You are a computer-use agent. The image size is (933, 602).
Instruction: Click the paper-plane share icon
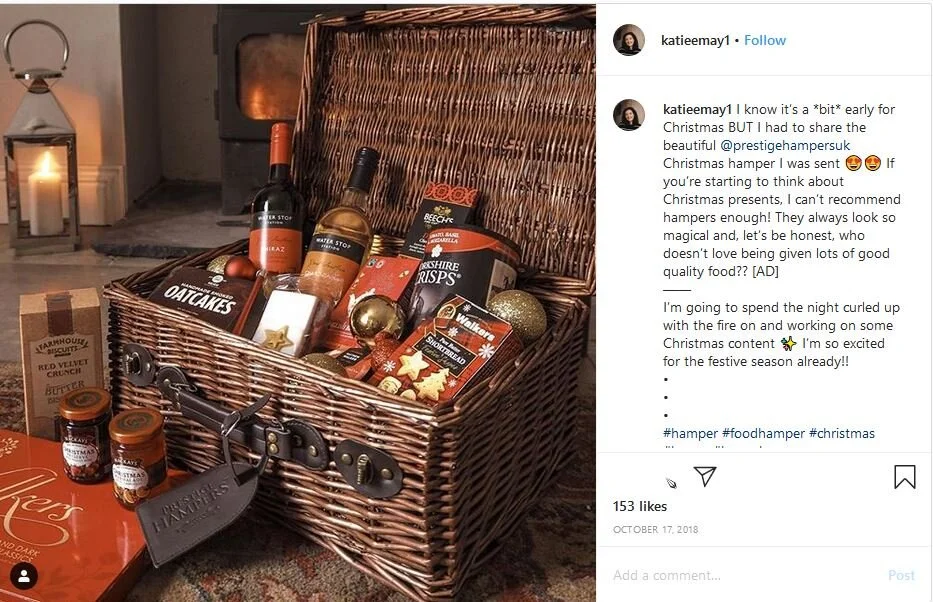[x=705, y=476]
